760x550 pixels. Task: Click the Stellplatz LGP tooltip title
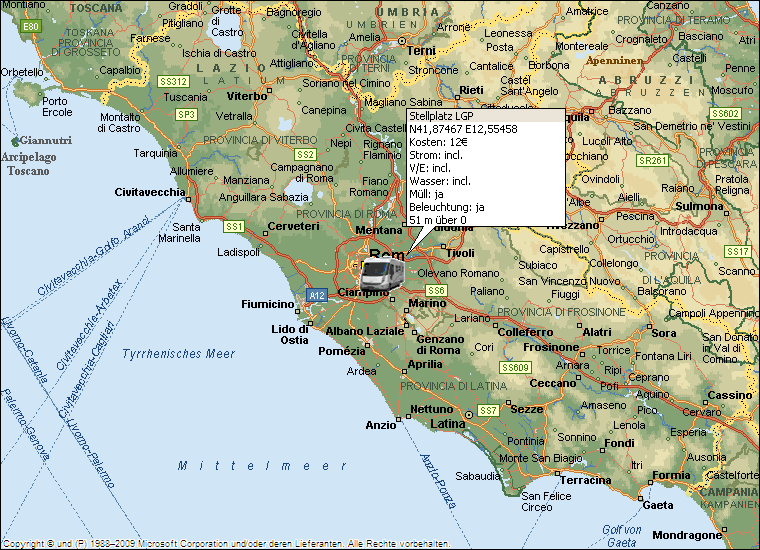pos(441,116)
